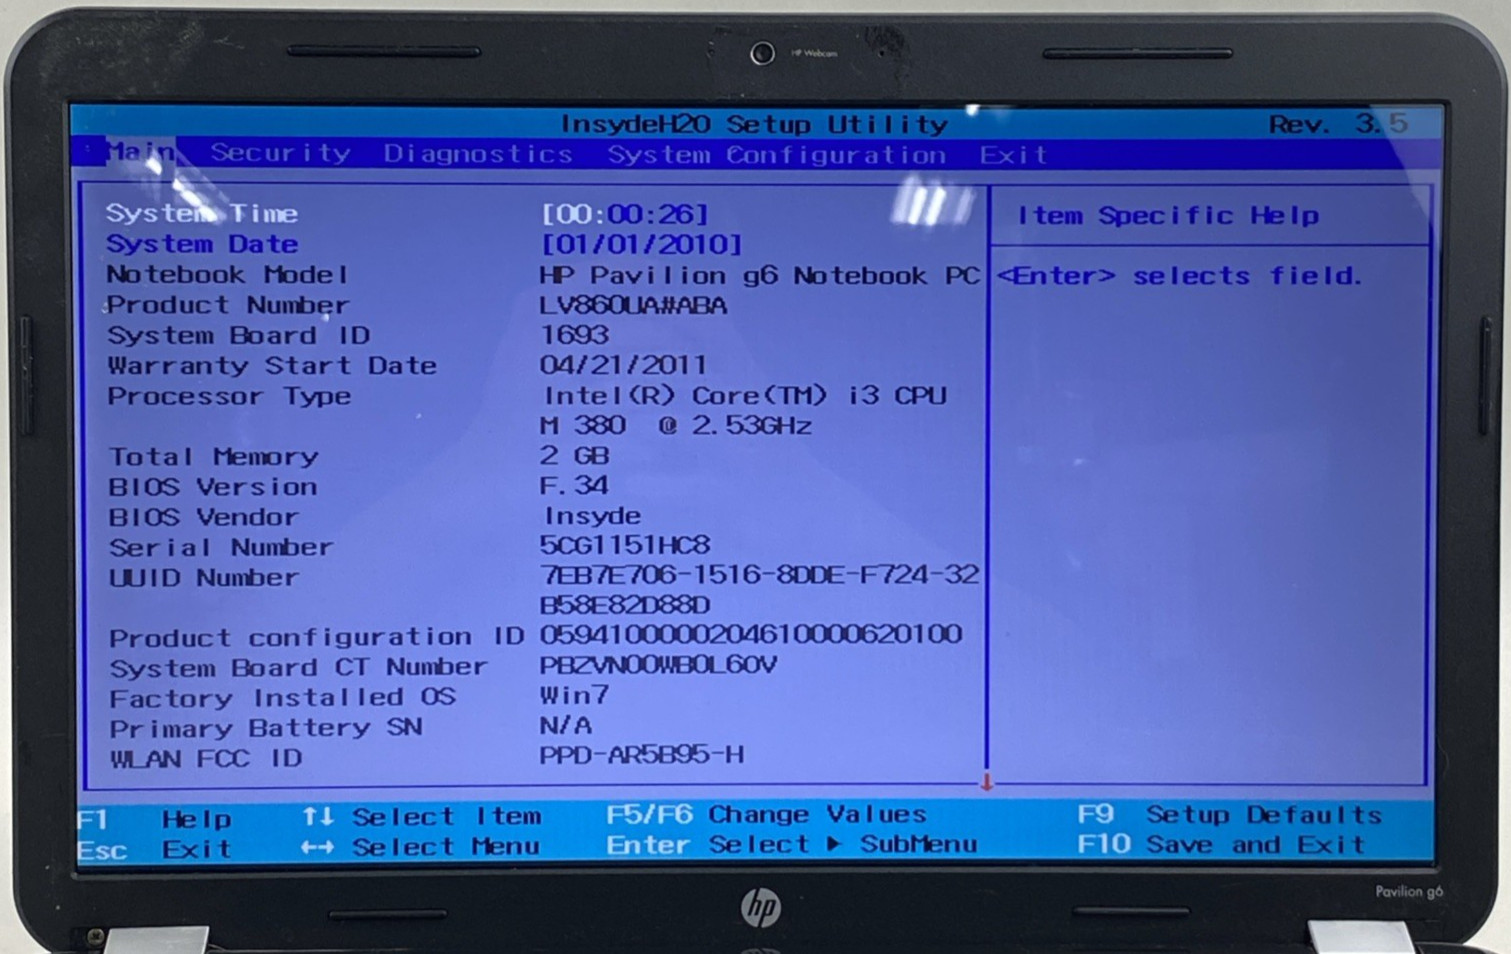The width and height of the screenshot is (1511, 954).
Task: Click the UUID Number label
Action: click(x=204, y=577)
